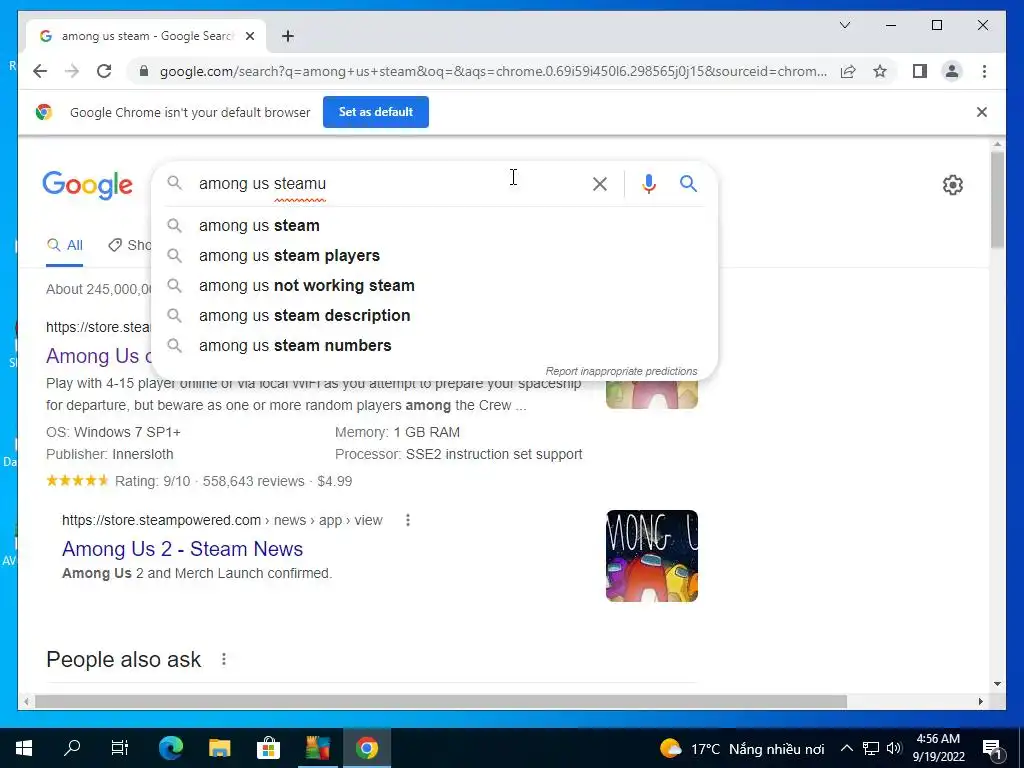Open Microsoft Store from taskbar
This screenshot has width=1024, height=768.
pyautogui.click(x=268, y=748)
